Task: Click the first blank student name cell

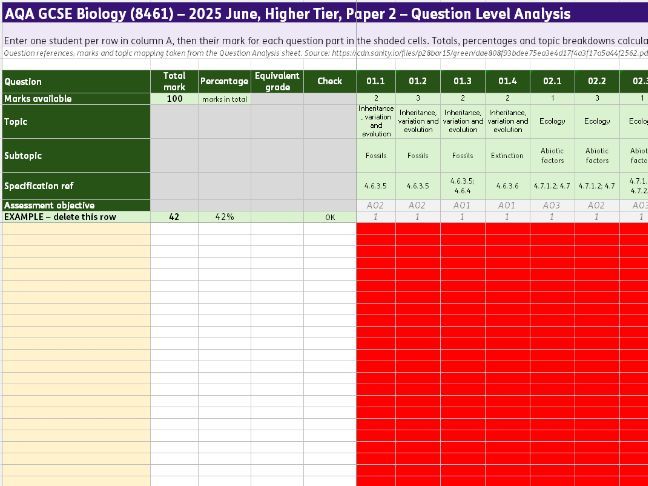Action: click(76, 229)
